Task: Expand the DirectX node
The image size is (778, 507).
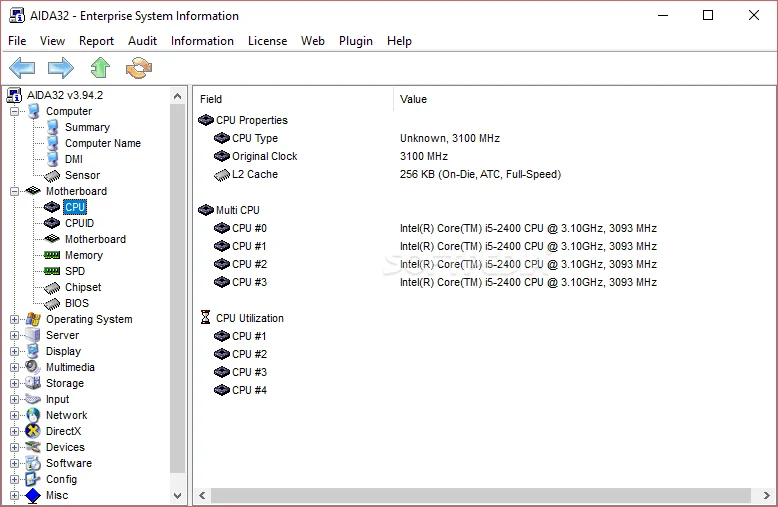Action: coord(14,431)
